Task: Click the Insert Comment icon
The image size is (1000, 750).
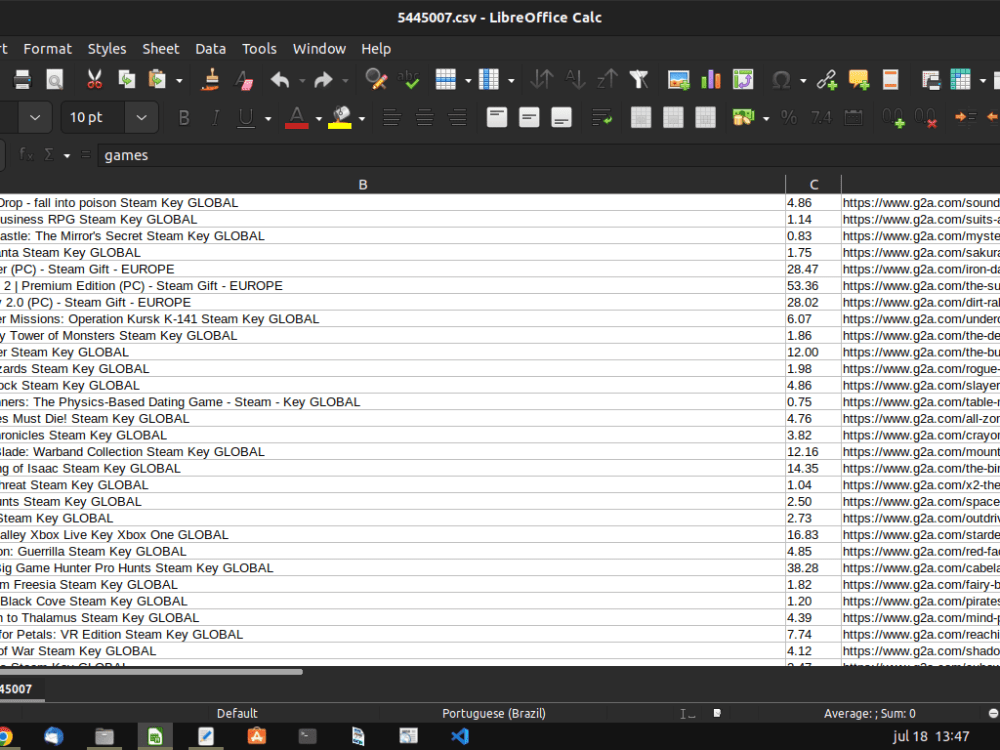Action: tap(858, 80)
